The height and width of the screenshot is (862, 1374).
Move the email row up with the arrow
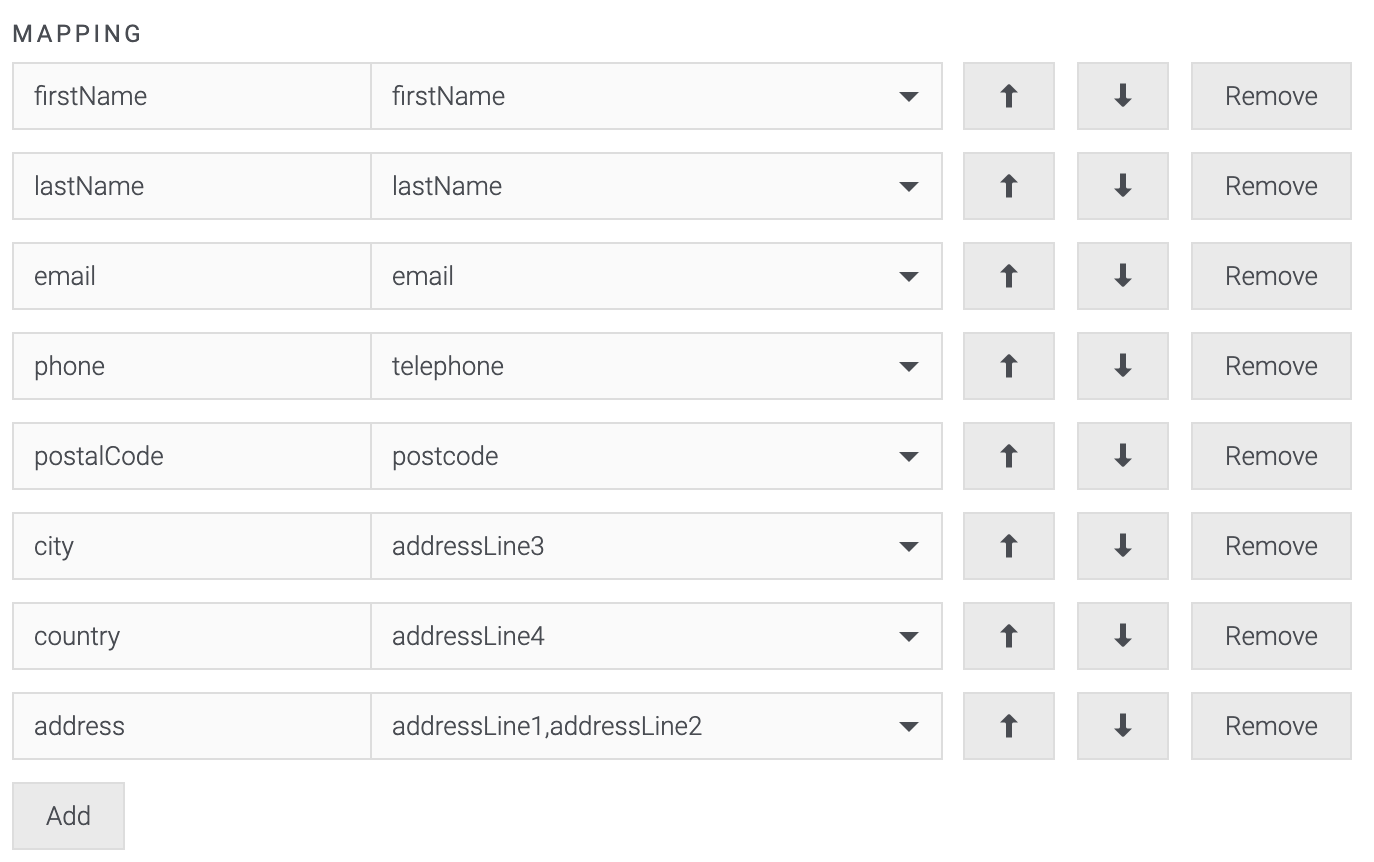(1008, 276)
